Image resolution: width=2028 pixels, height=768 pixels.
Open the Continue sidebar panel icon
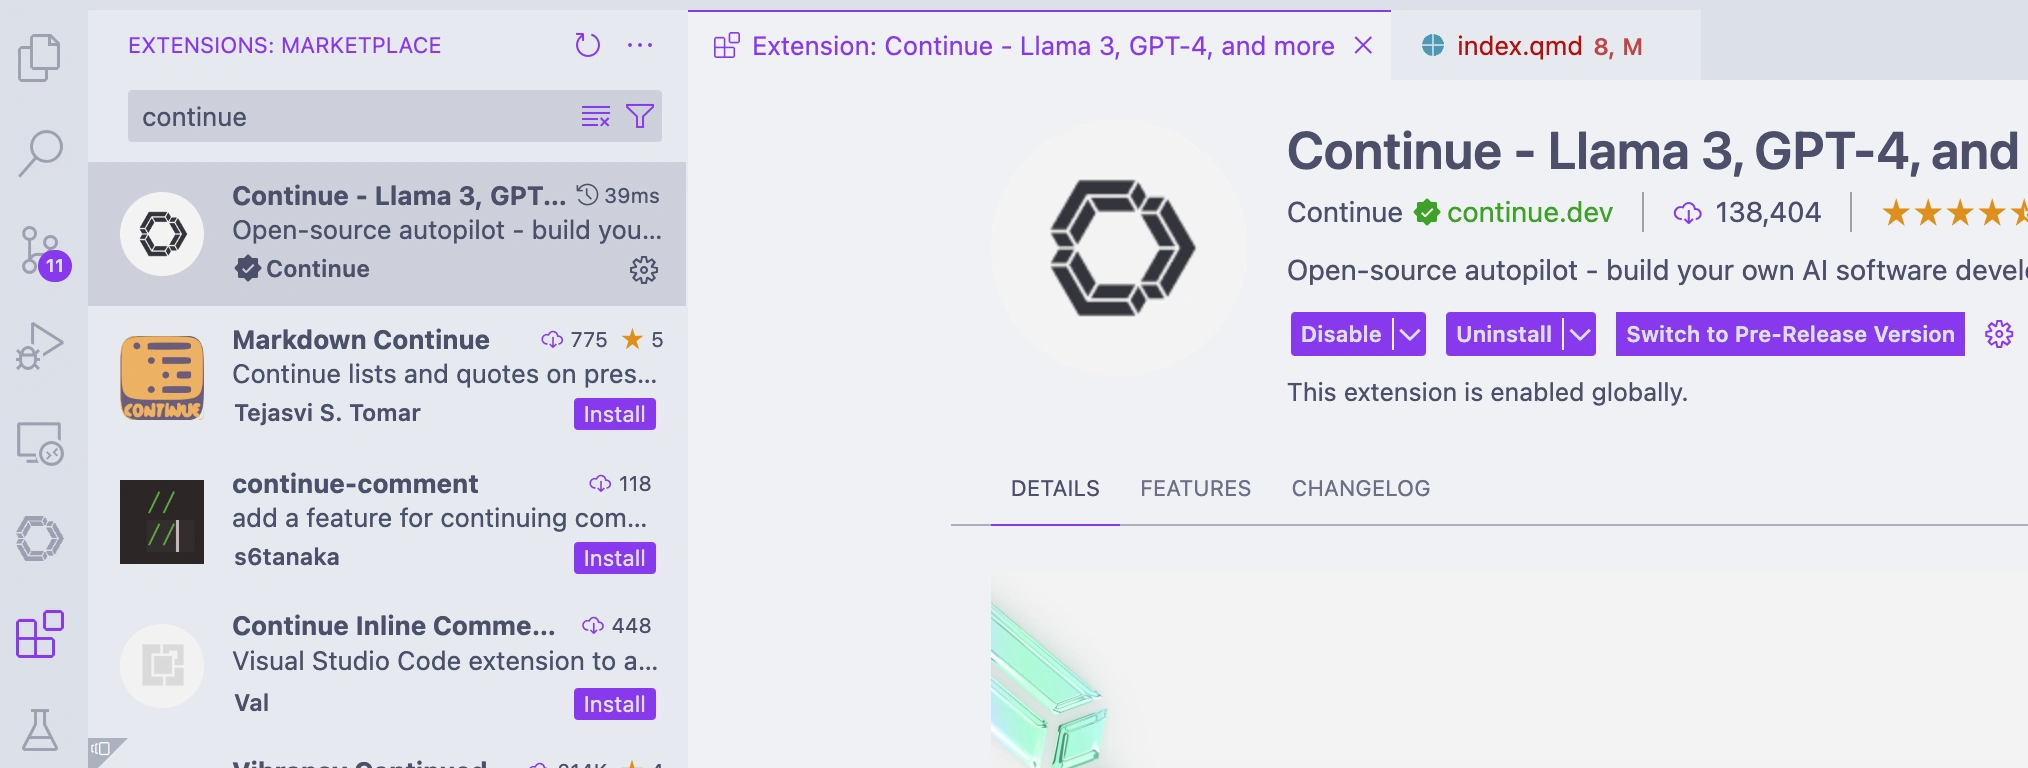coord(40,538)
